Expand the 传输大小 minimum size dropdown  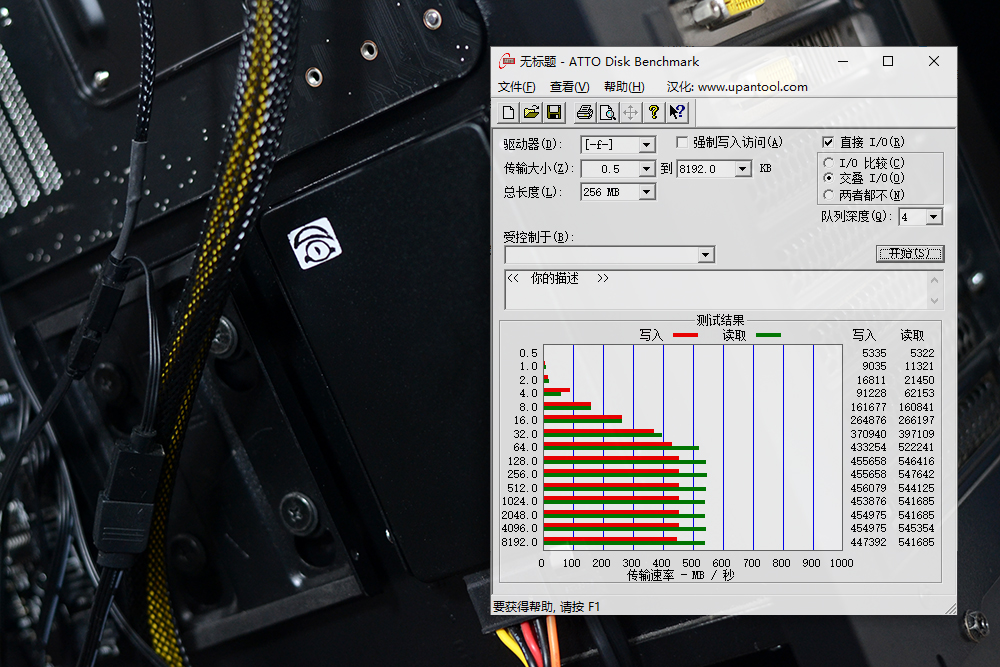point(646,169)
